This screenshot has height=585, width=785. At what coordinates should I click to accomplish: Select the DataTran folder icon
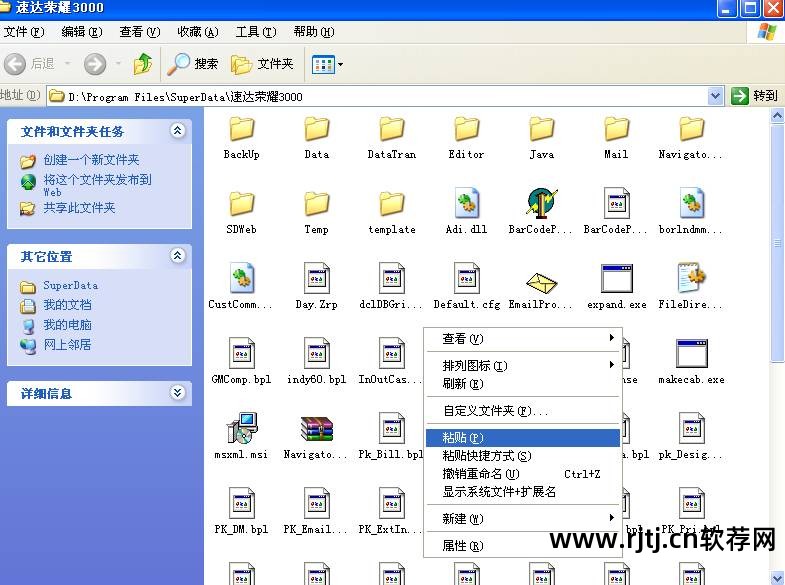pyautogui.click(x=391, y=130)
